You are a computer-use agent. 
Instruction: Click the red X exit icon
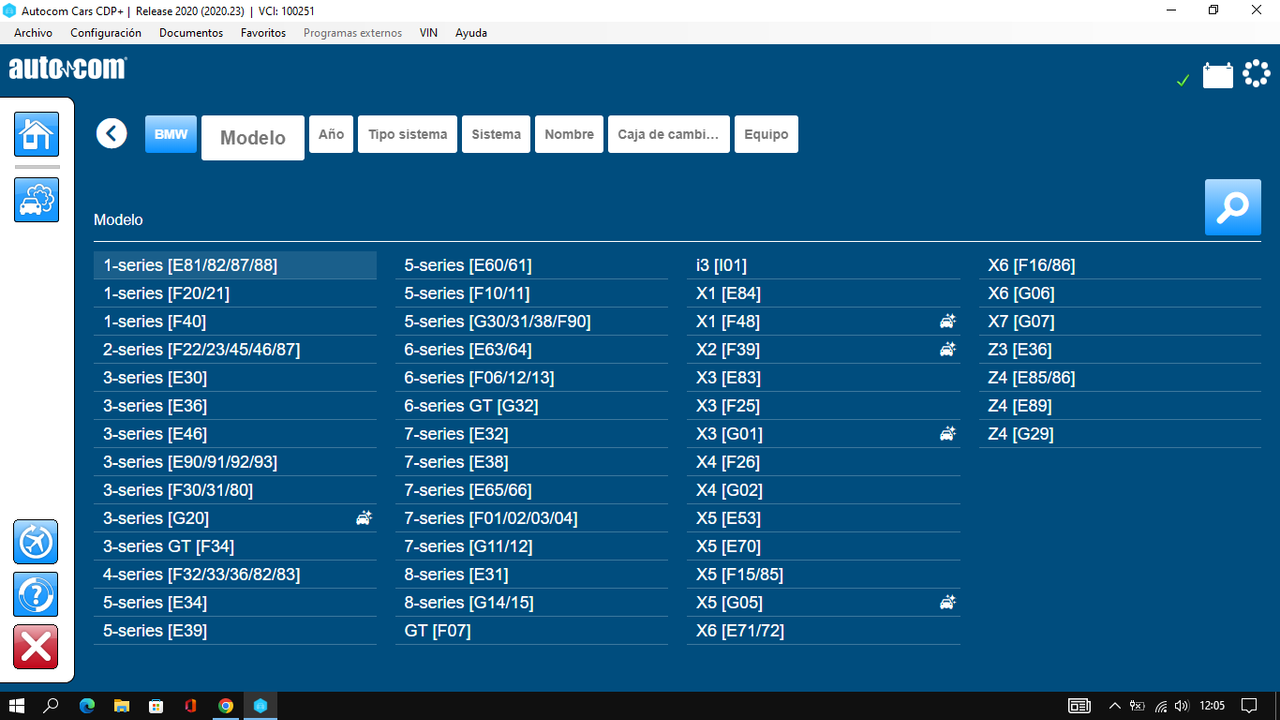[x=36, y=647]
